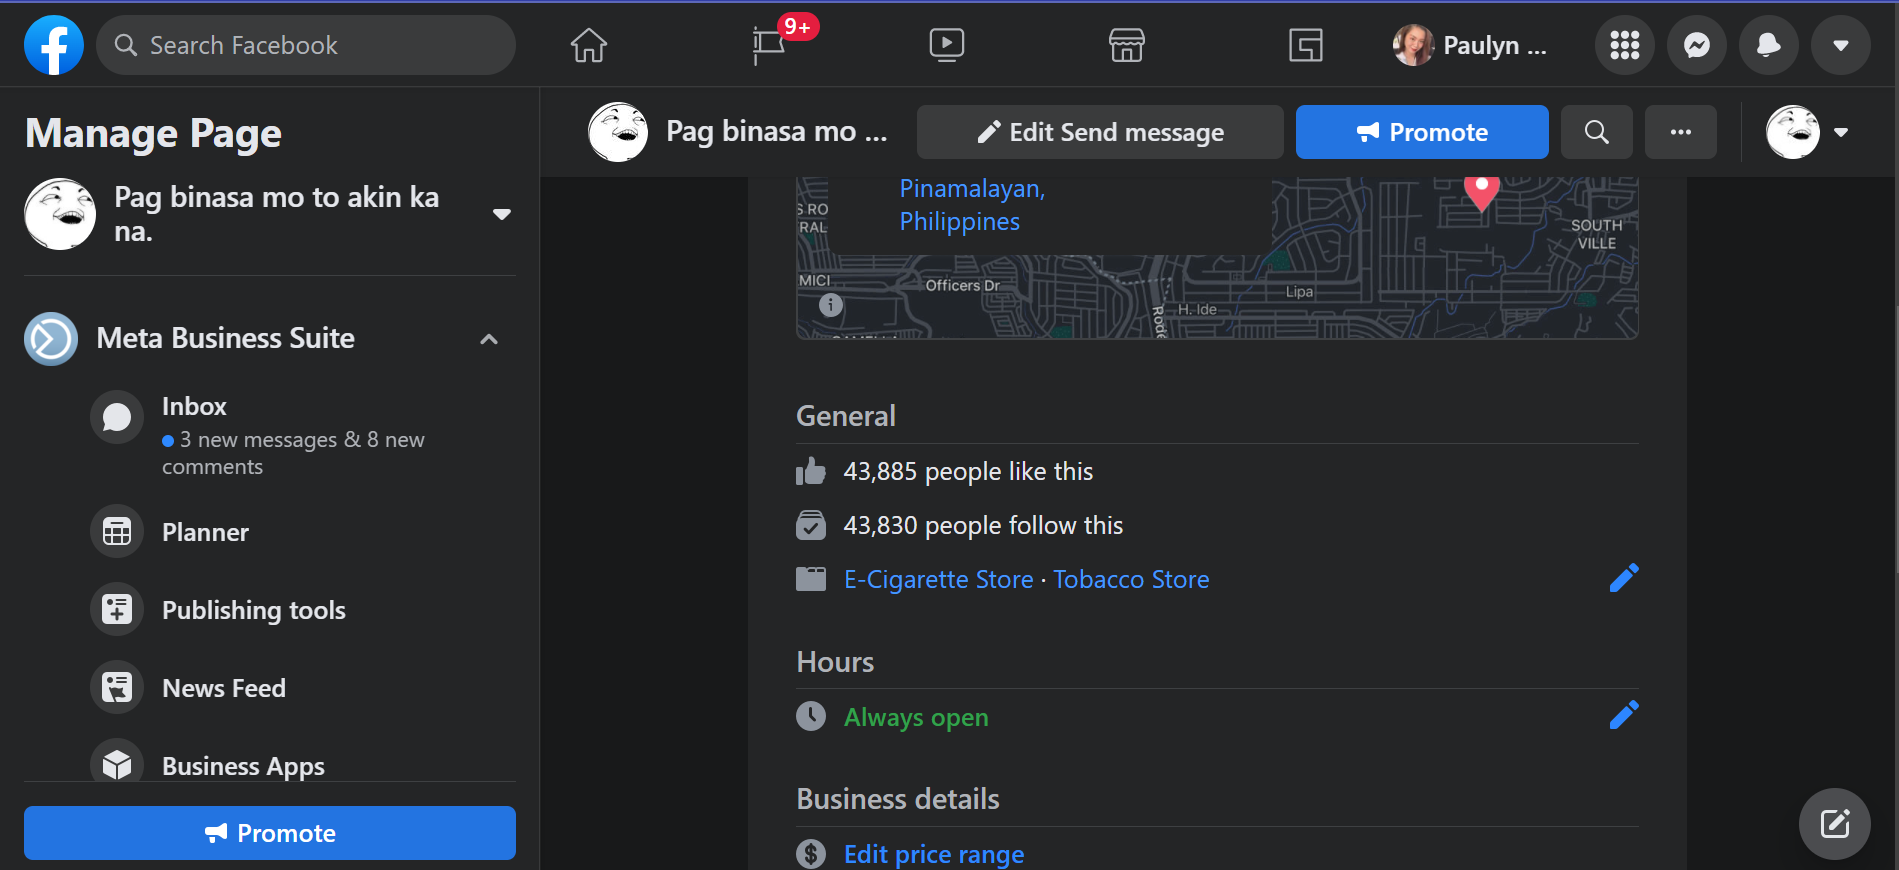
Task: Open the page more options ellipsis
Action: point(1680,132)
